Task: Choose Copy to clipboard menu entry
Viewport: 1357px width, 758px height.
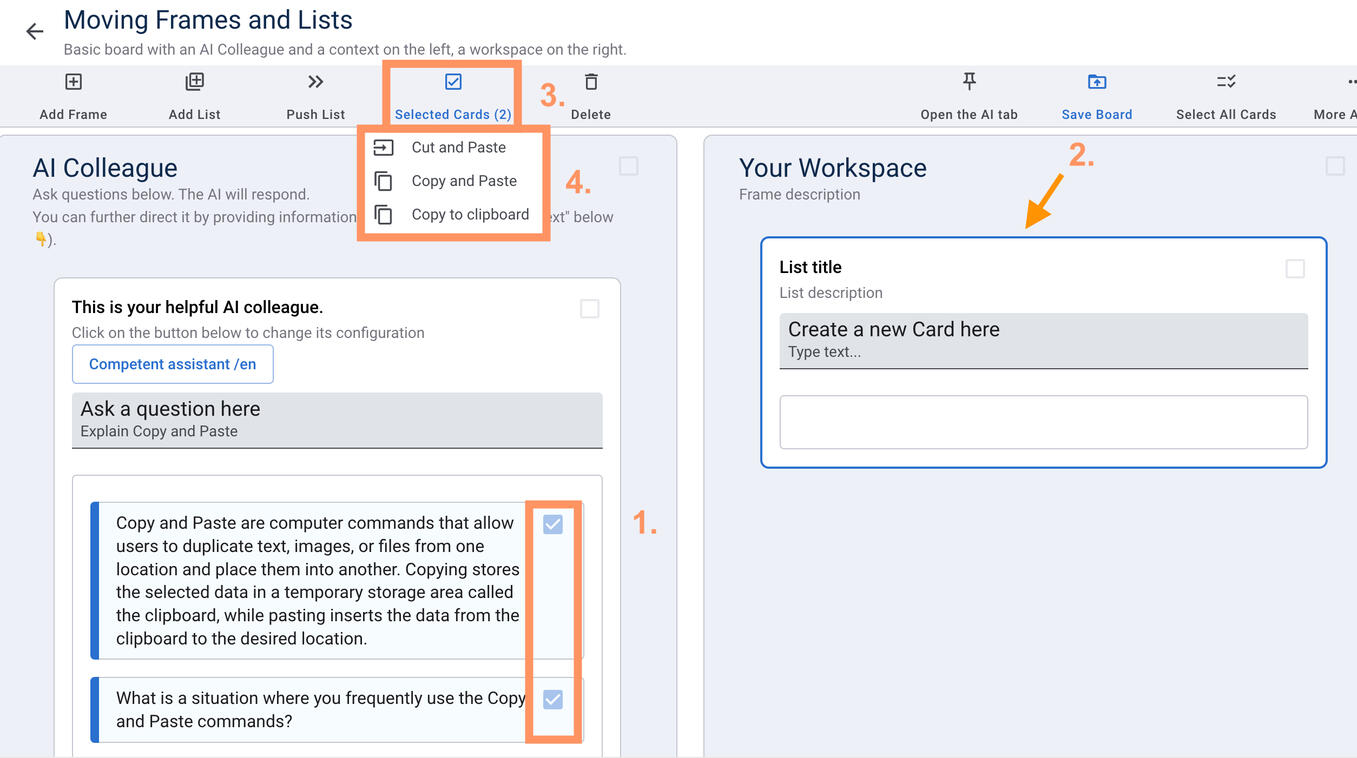Action: pos(469,214)
